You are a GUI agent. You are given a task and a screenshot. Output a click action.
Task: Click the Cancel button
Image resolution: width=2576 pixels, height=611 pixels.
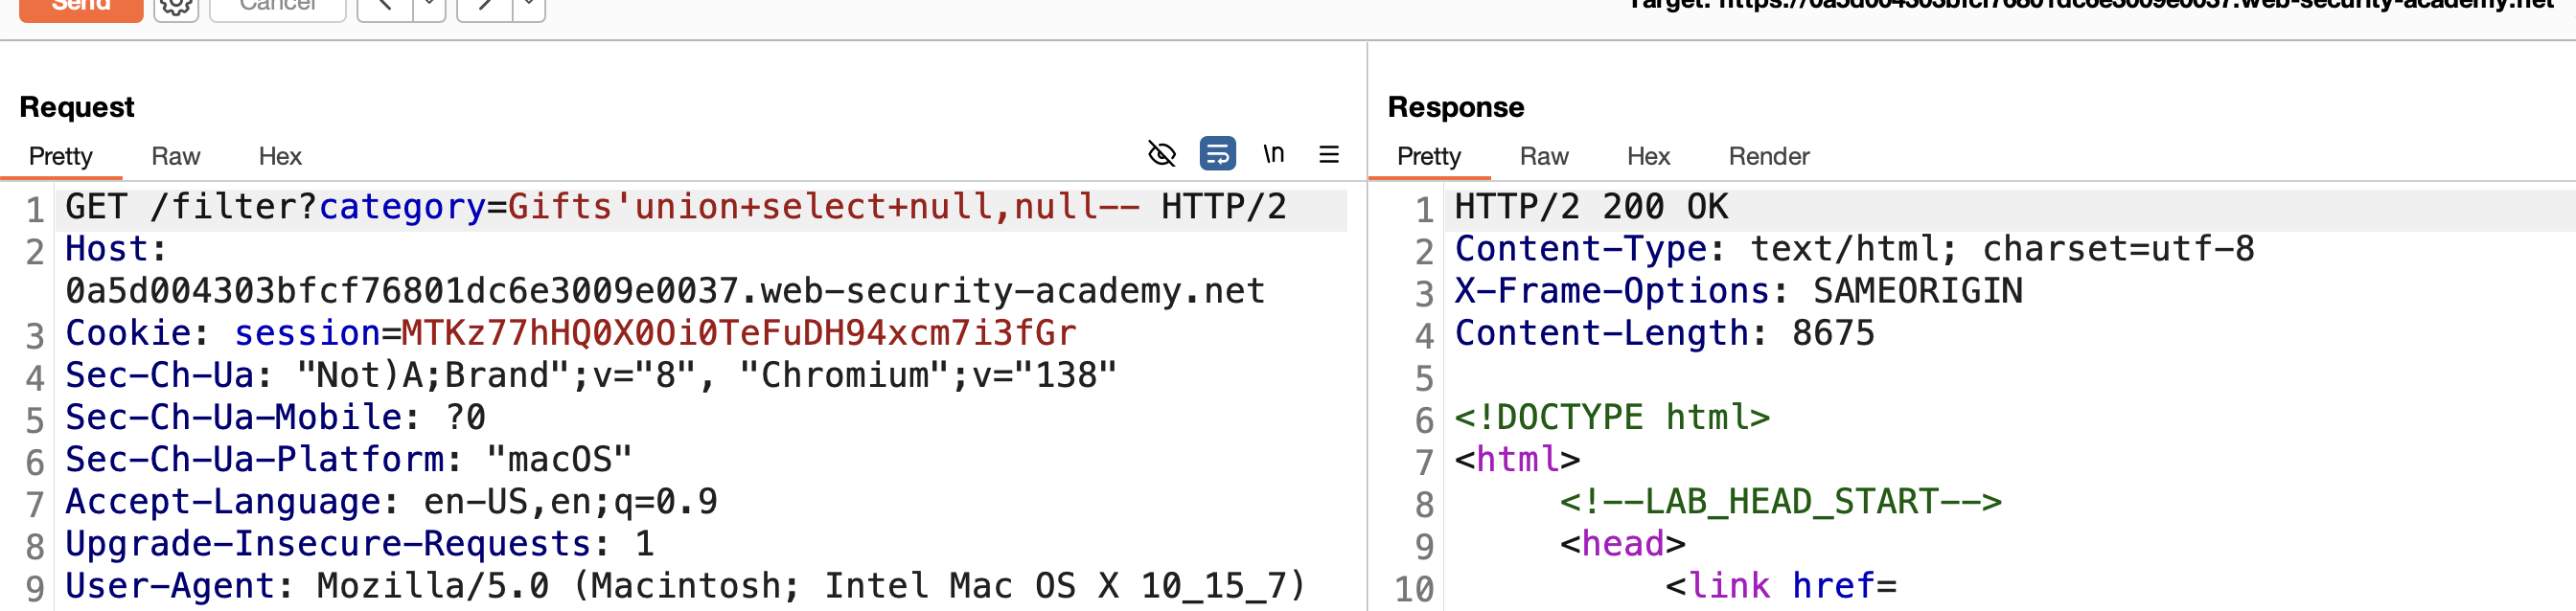pyautogui.click(x=277, y=8)
